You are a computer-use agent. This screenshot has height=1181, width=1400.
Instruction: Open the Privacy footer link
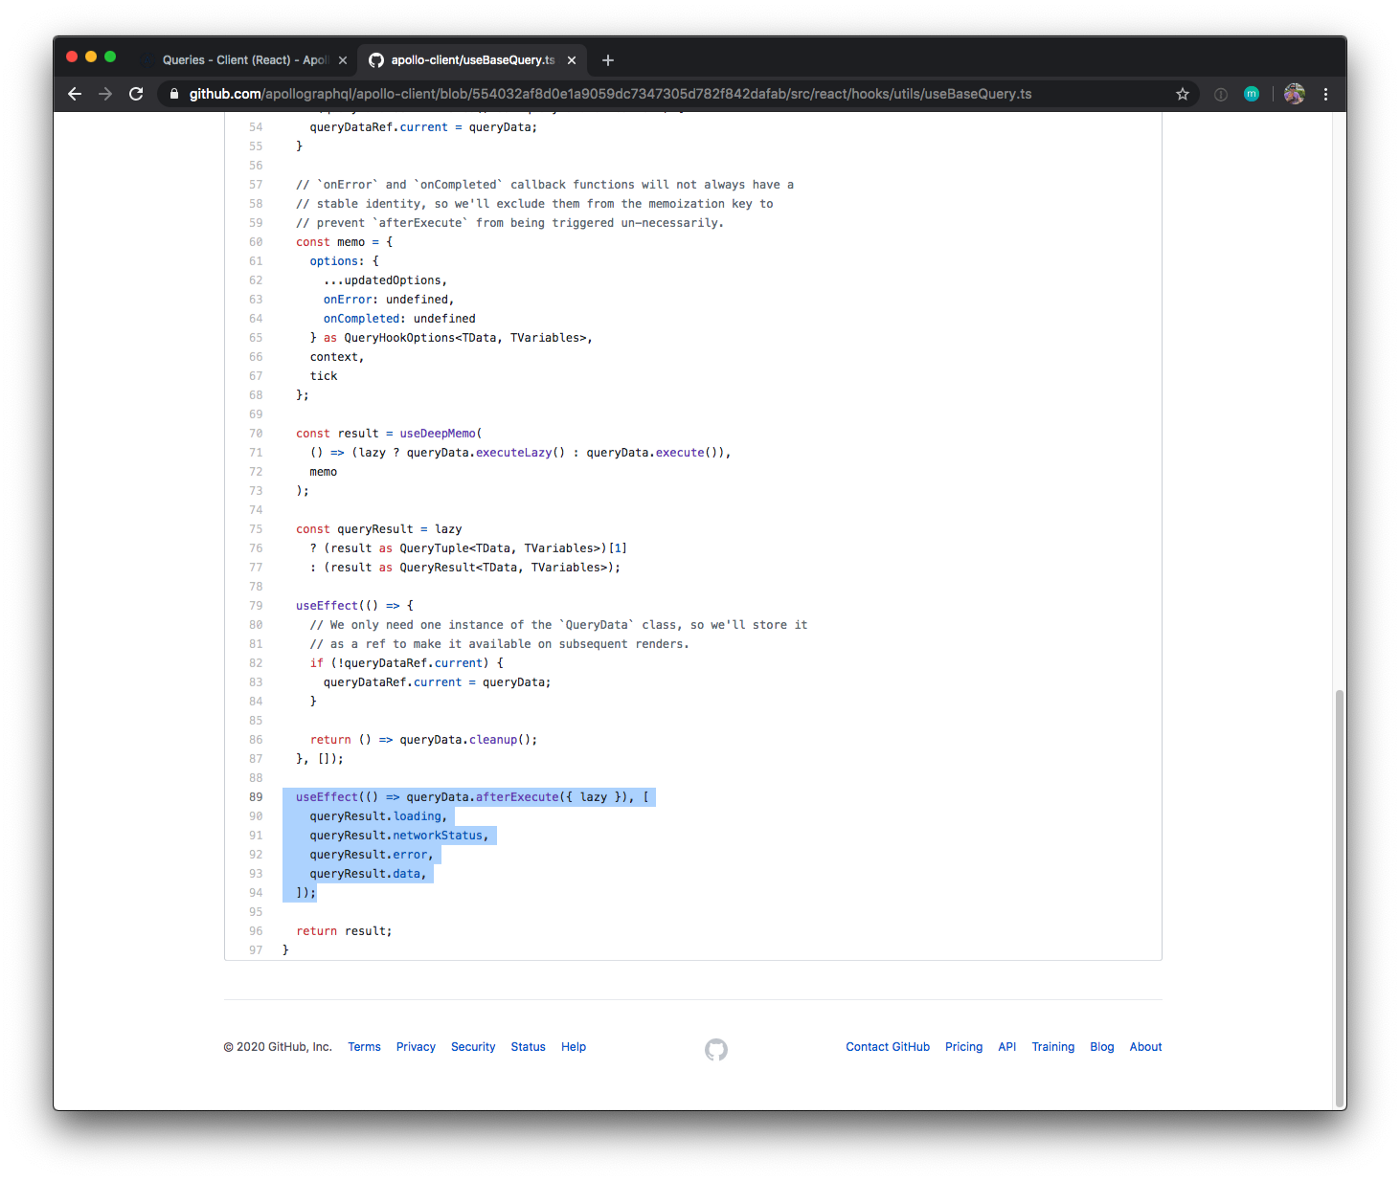point(416,1047)
